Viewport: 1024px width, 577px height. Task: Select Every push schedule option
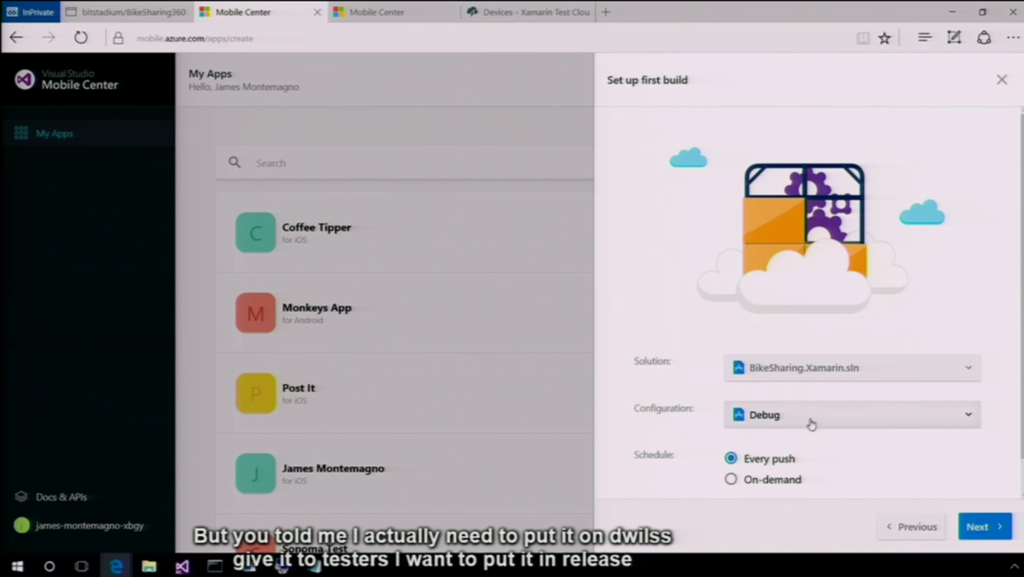(731, 458)
